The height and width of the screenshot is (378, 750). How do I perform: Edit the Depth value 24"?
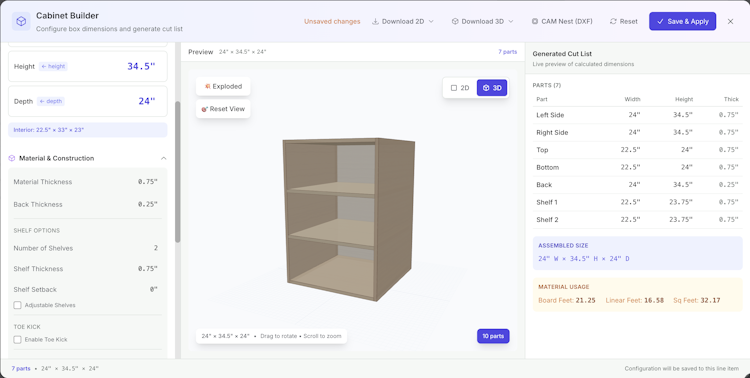tap(147, 101)
